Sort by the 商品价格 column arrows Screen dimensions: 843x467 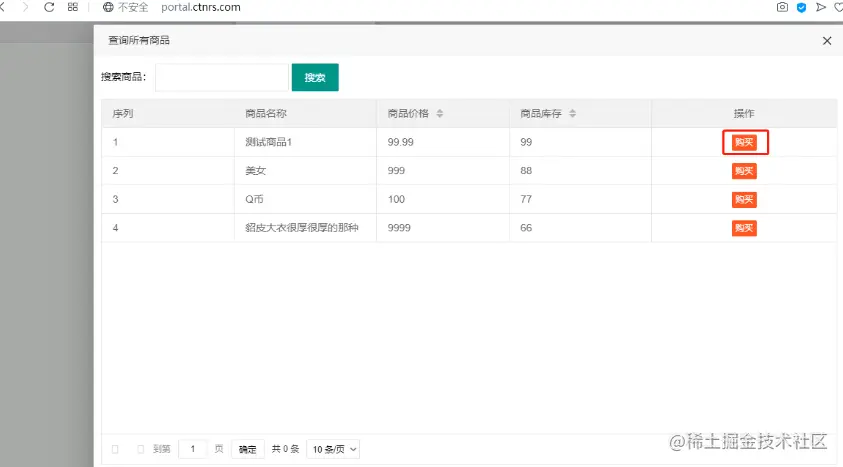tap(440, 113)
